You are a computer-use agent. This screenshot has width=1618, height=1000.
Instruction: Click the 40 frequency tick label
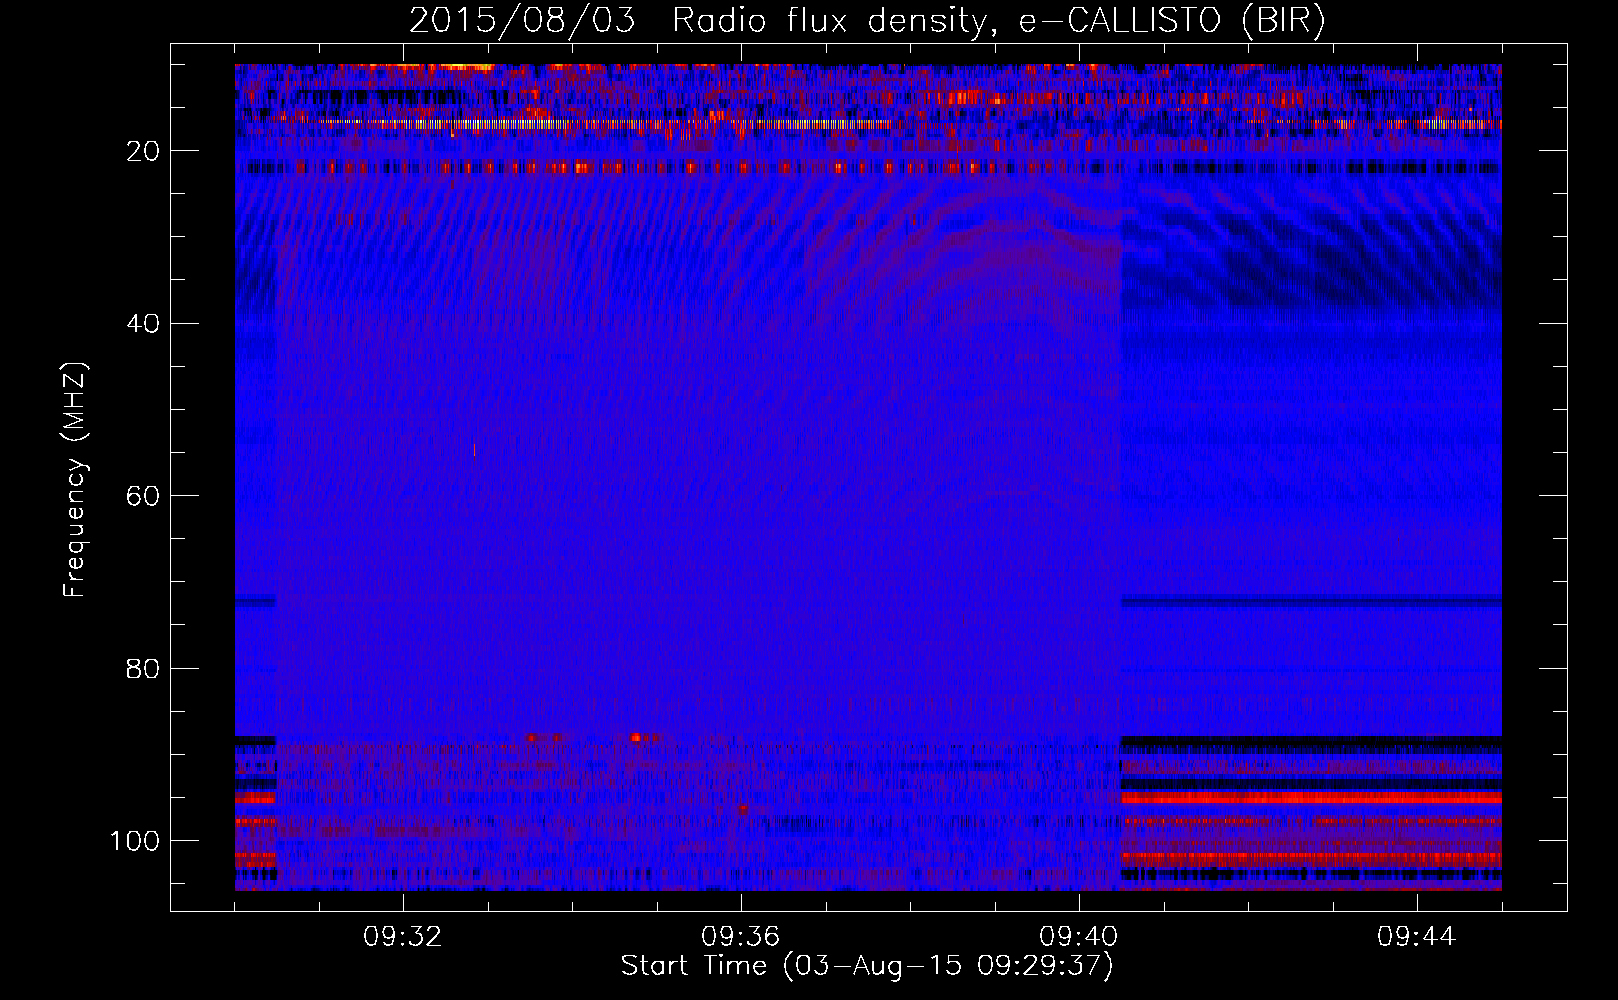[144, 324]
